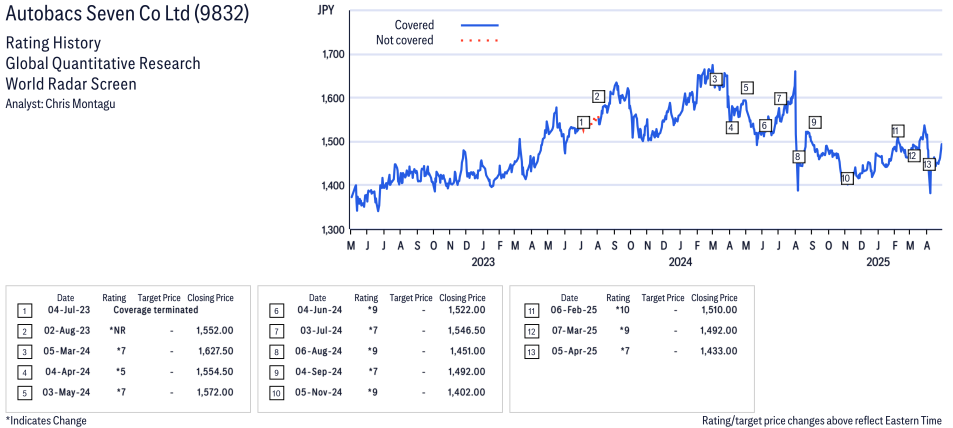Click the *NR rating cell
Image resolution: width=953 pixels, height=428 pixels.
(118, 331)
